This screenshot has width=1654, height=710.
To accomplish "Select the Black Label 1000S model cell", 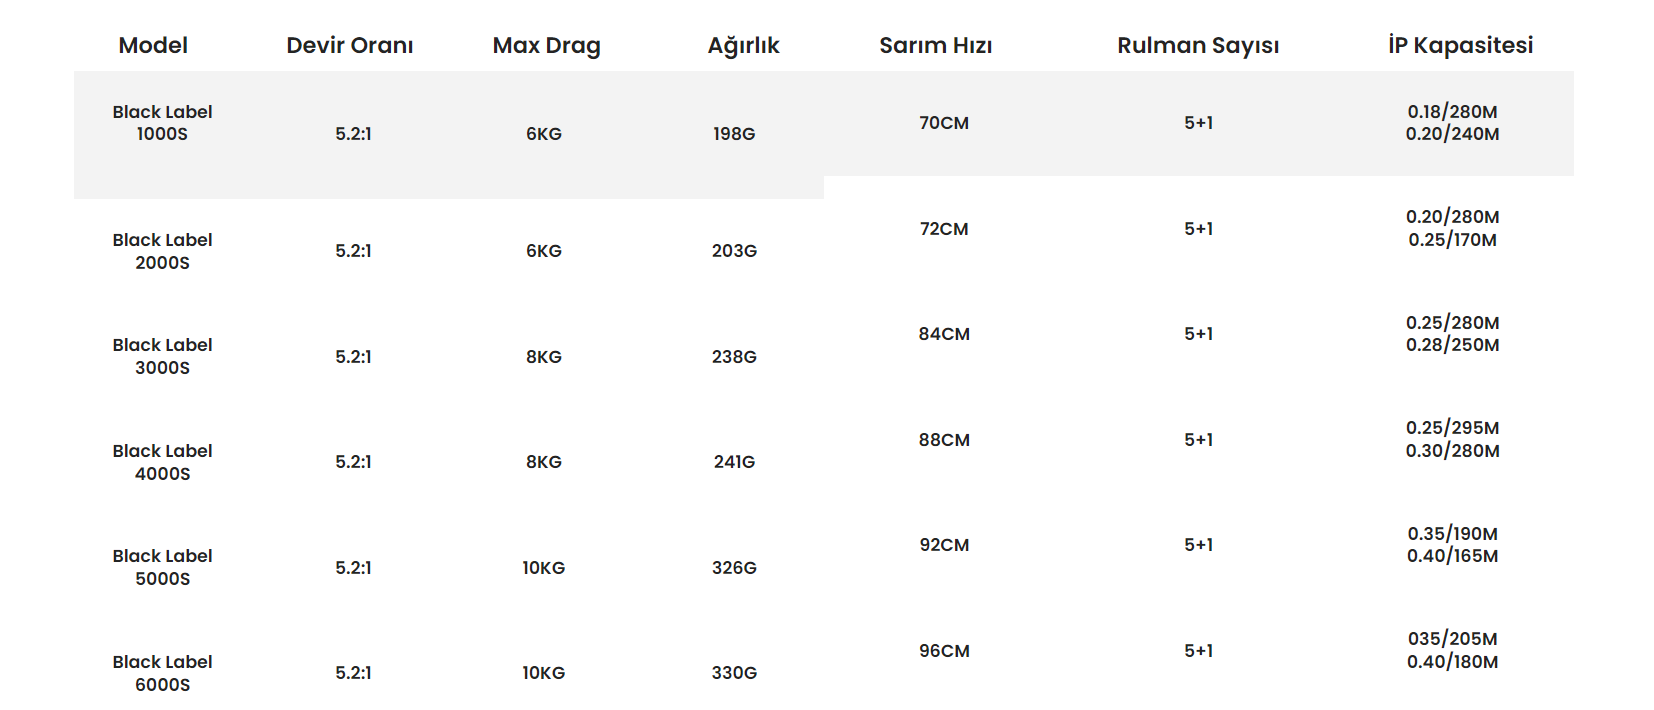I will point(162,123).
